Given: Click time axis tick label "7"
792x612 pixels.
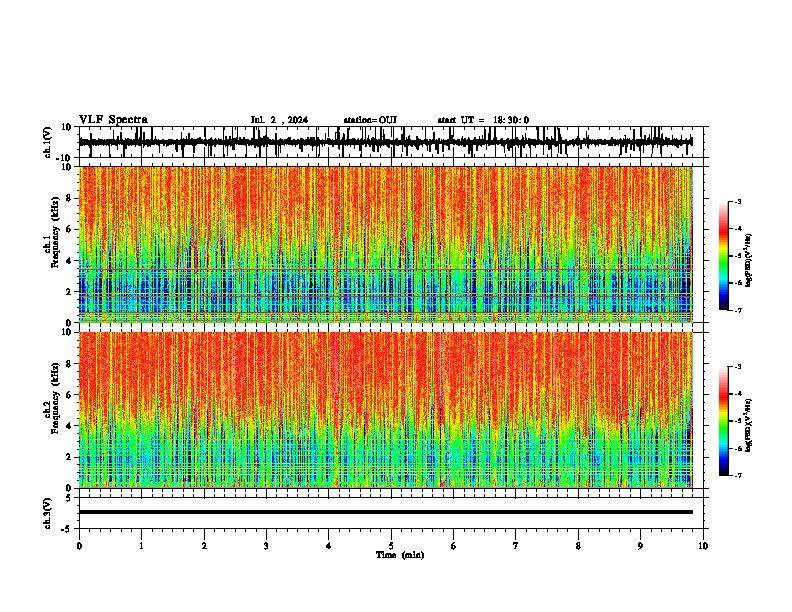Looking at the screenshot, I should coord(516,546).
